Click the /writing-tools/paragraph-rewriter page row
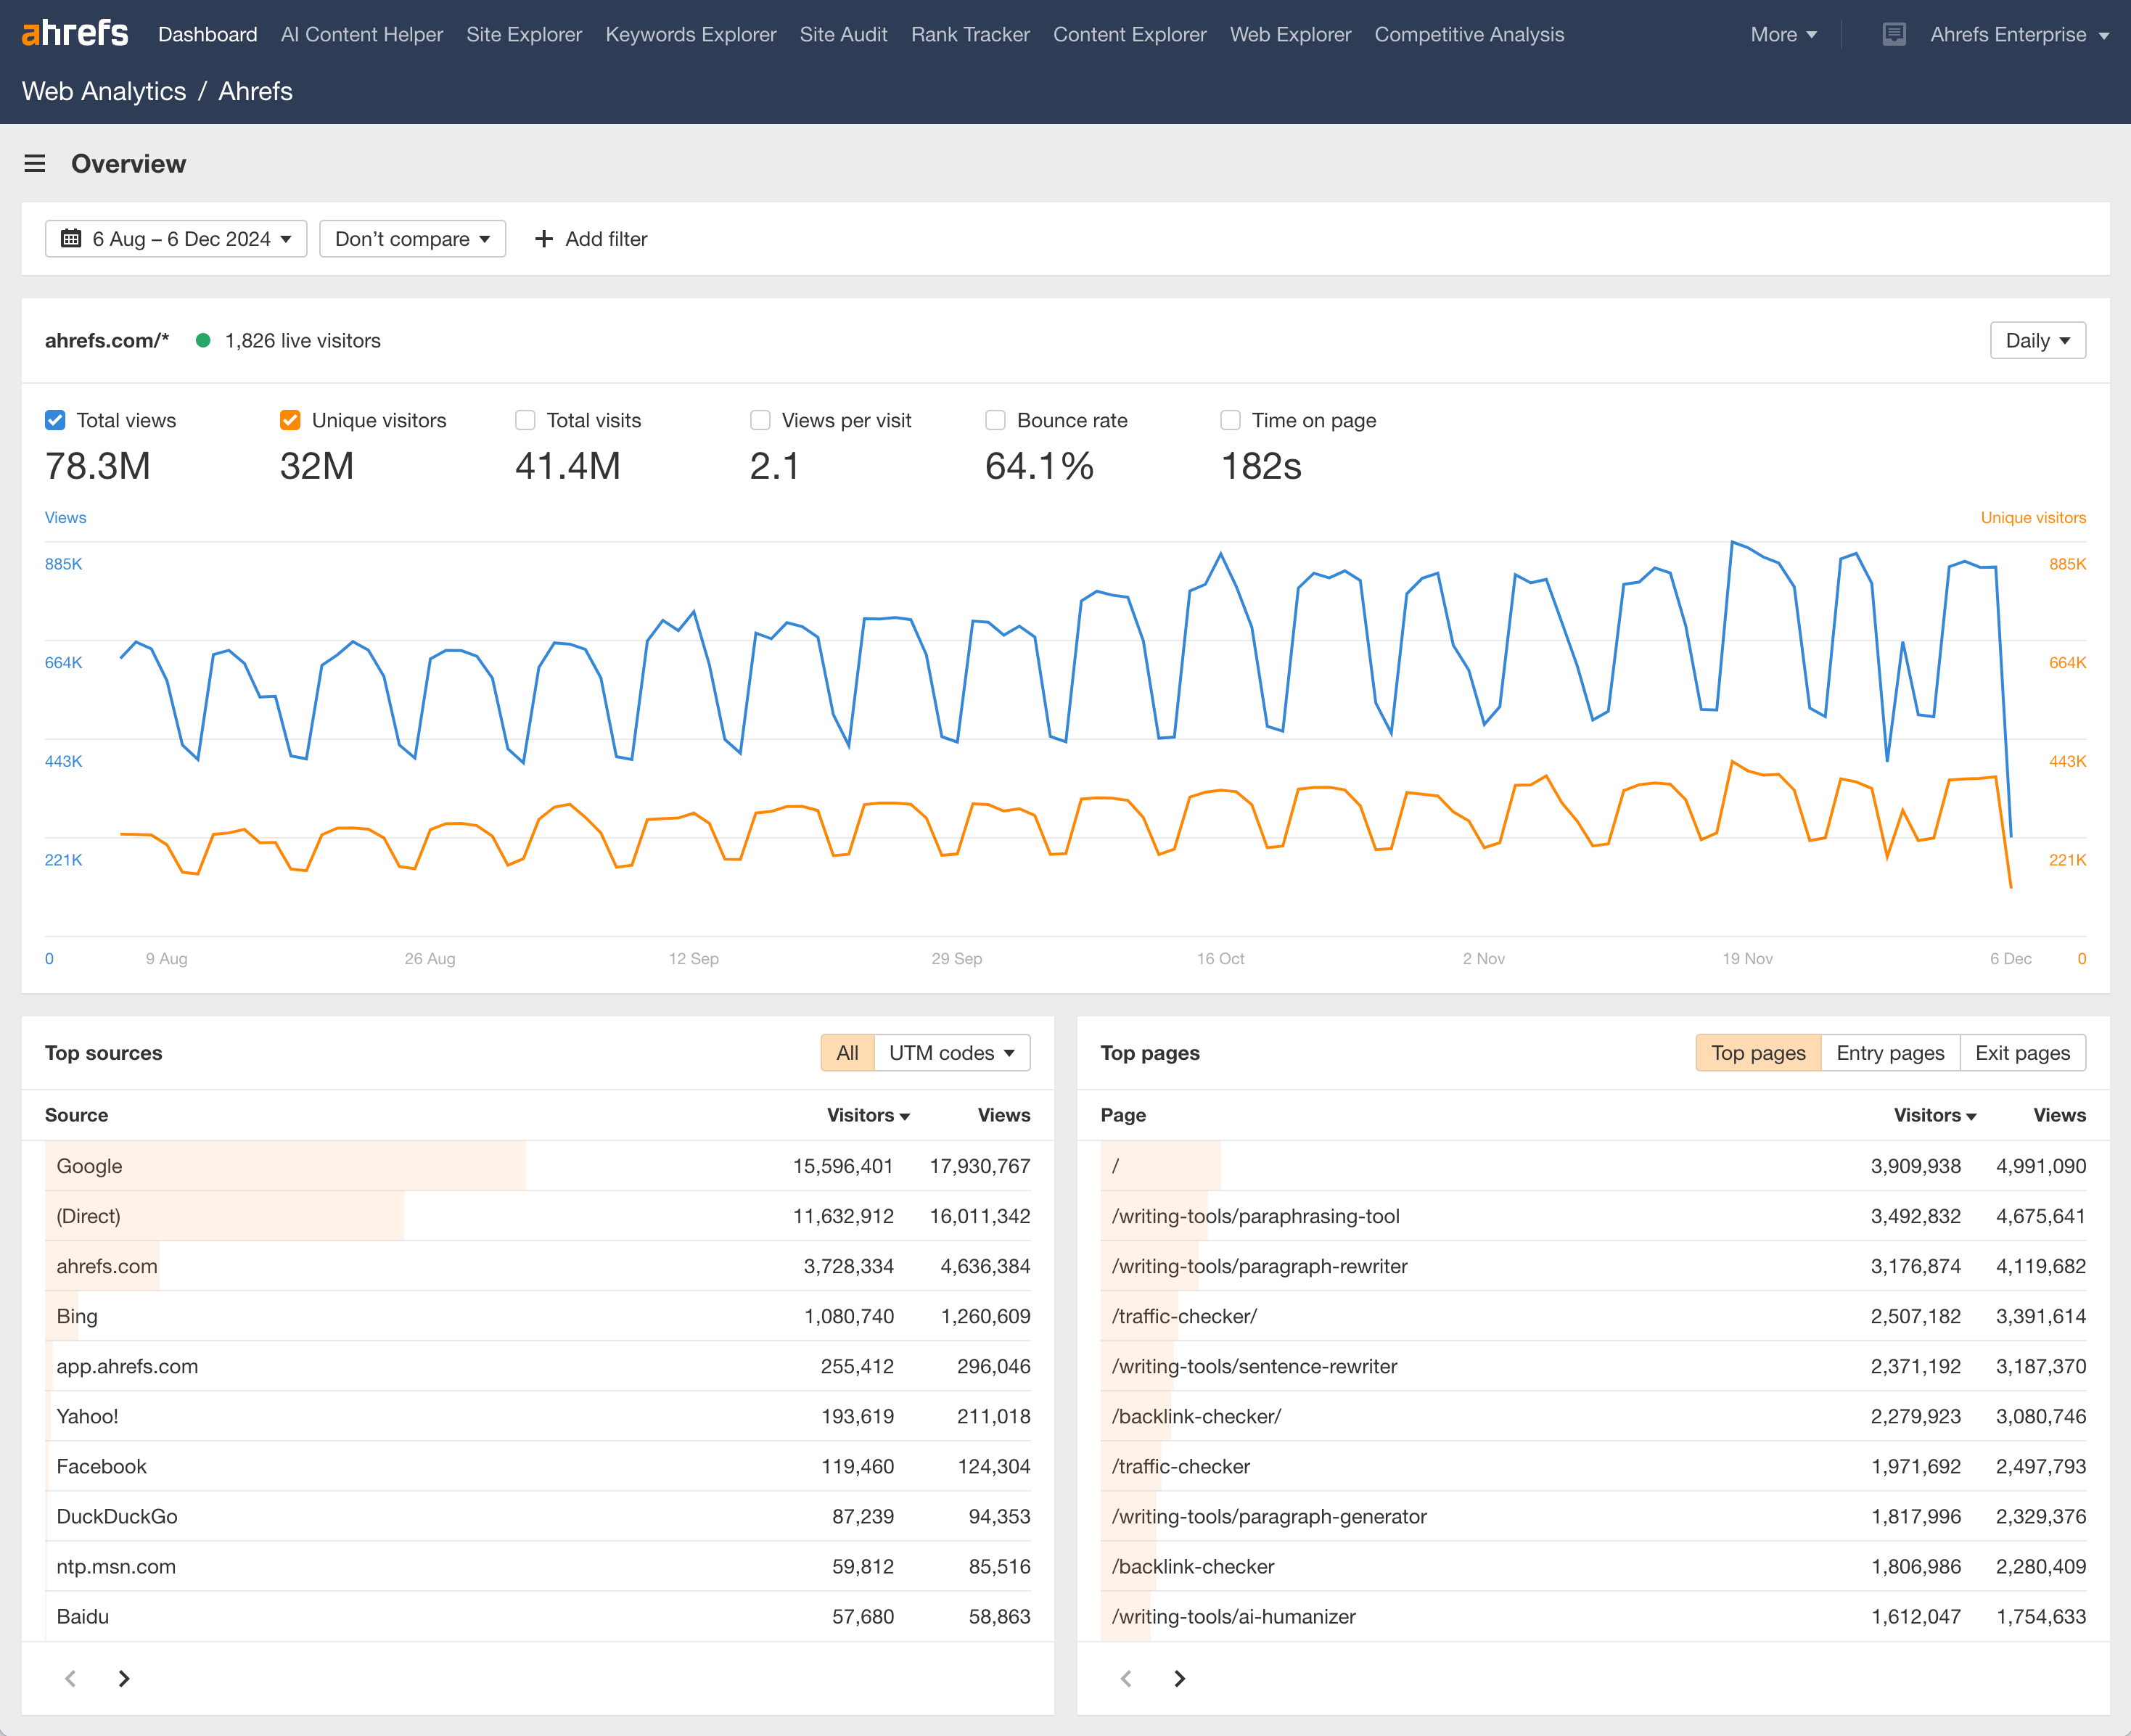The height and width of the screenshot is (1736, 2131). 1593,1266
